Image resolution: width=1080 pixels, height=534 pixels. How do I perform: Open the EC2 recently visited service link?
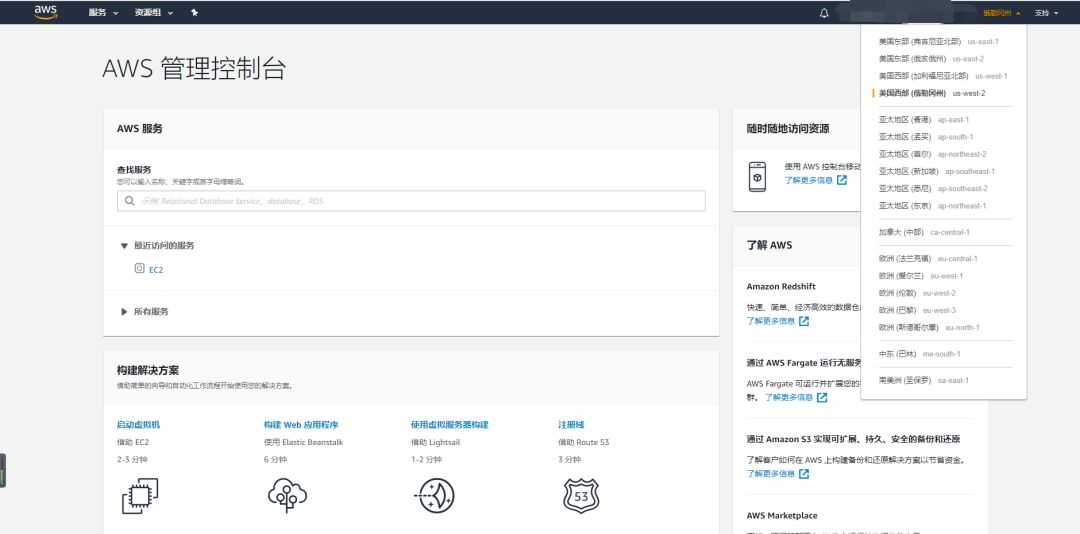pos(155,270)
